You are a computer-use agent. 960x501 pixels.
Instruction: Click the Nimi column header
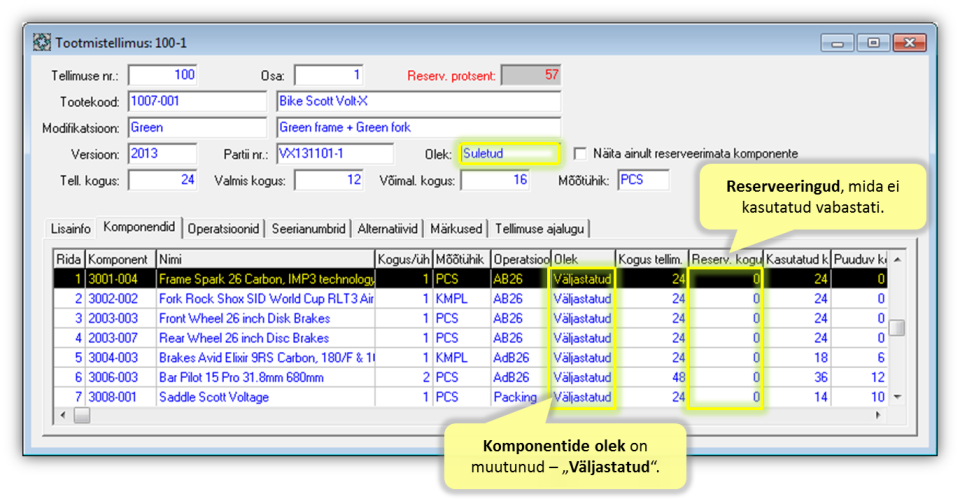coord(264,259)
